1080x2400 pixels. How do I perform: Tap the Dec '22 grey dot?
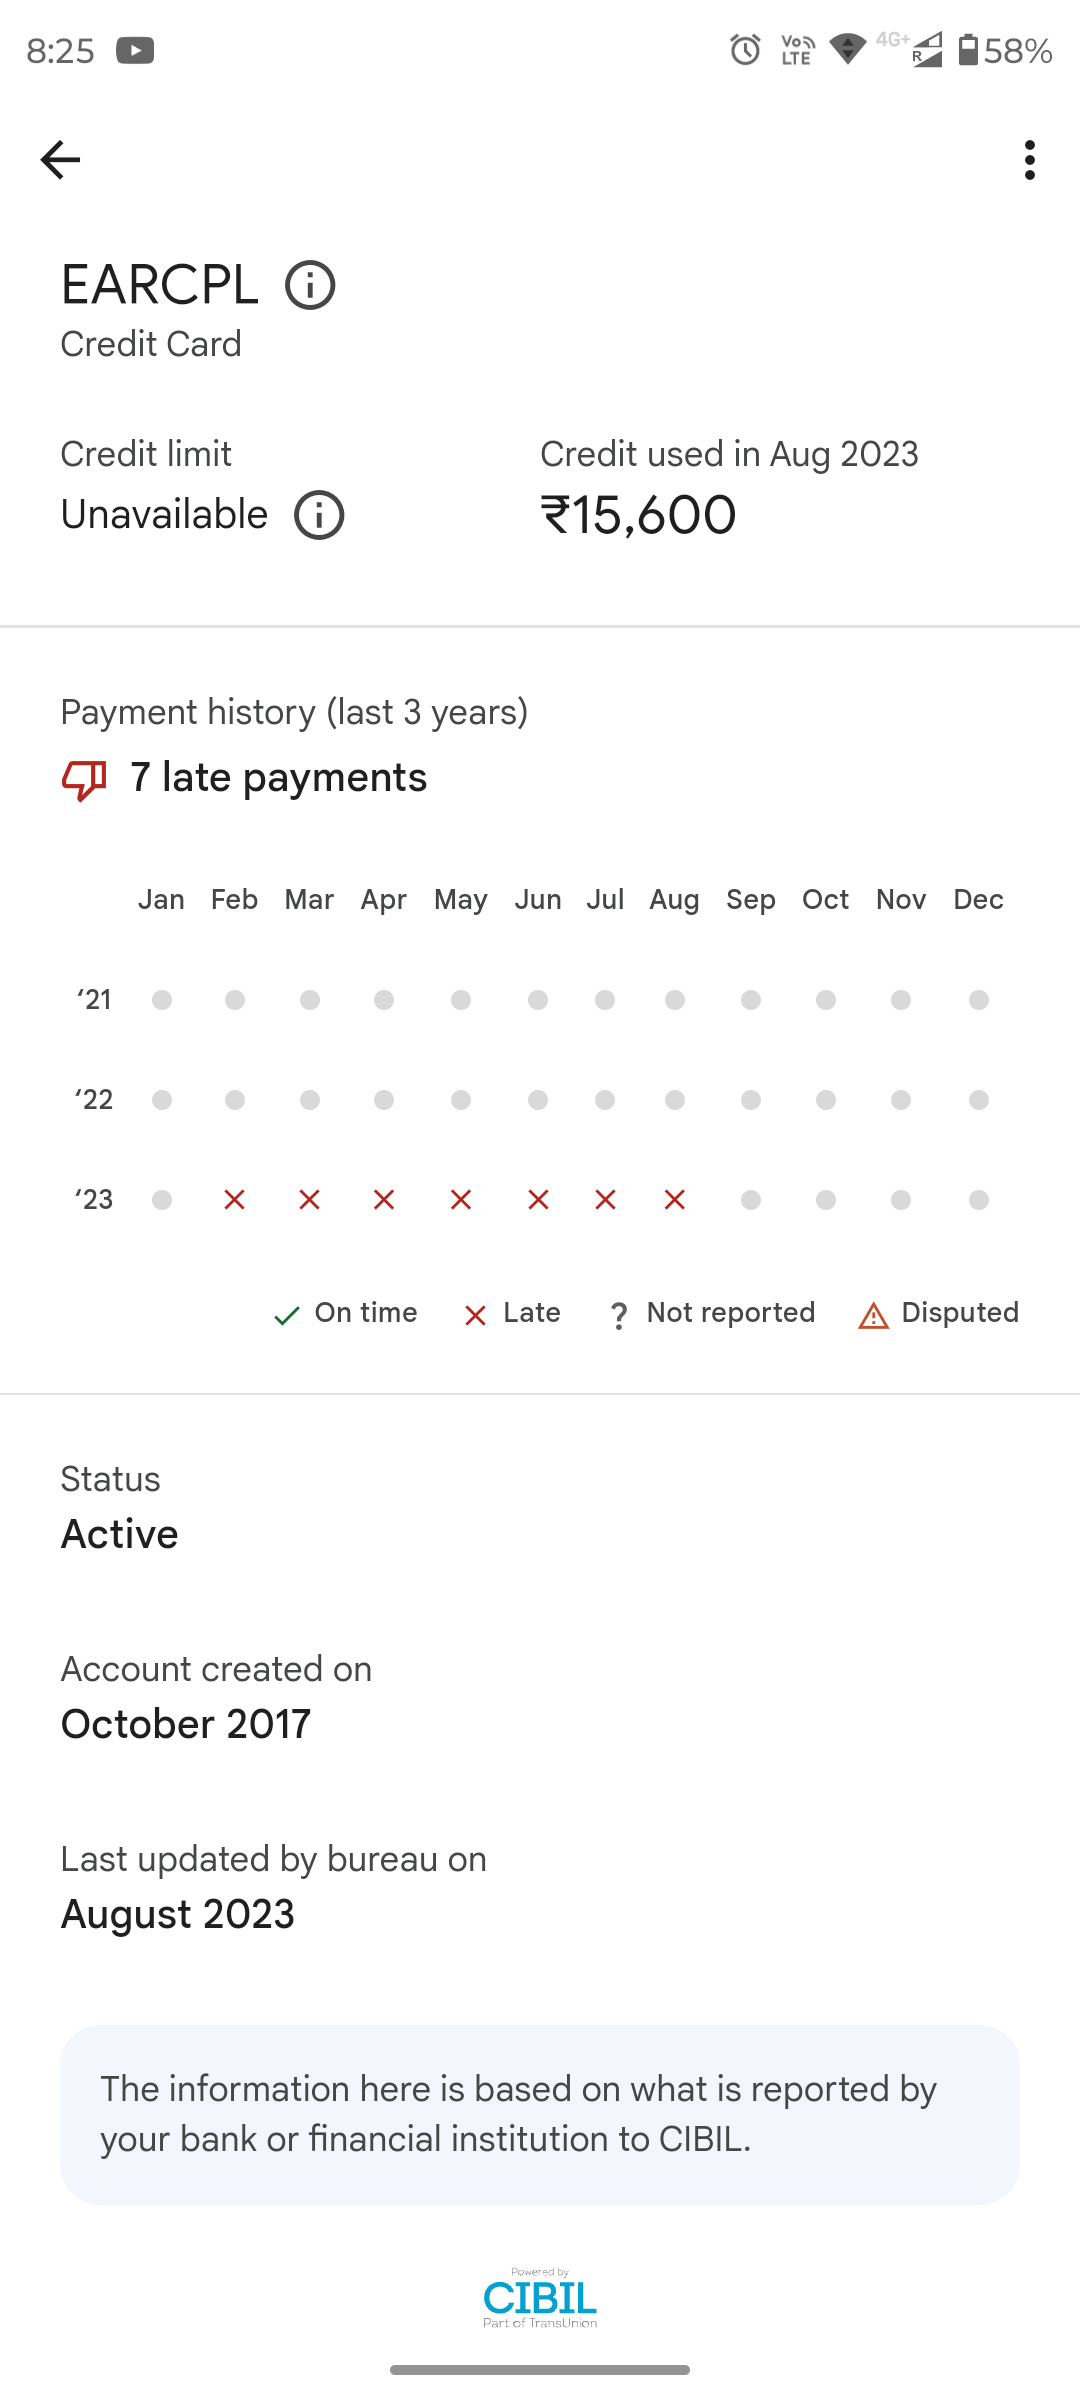979,1100
